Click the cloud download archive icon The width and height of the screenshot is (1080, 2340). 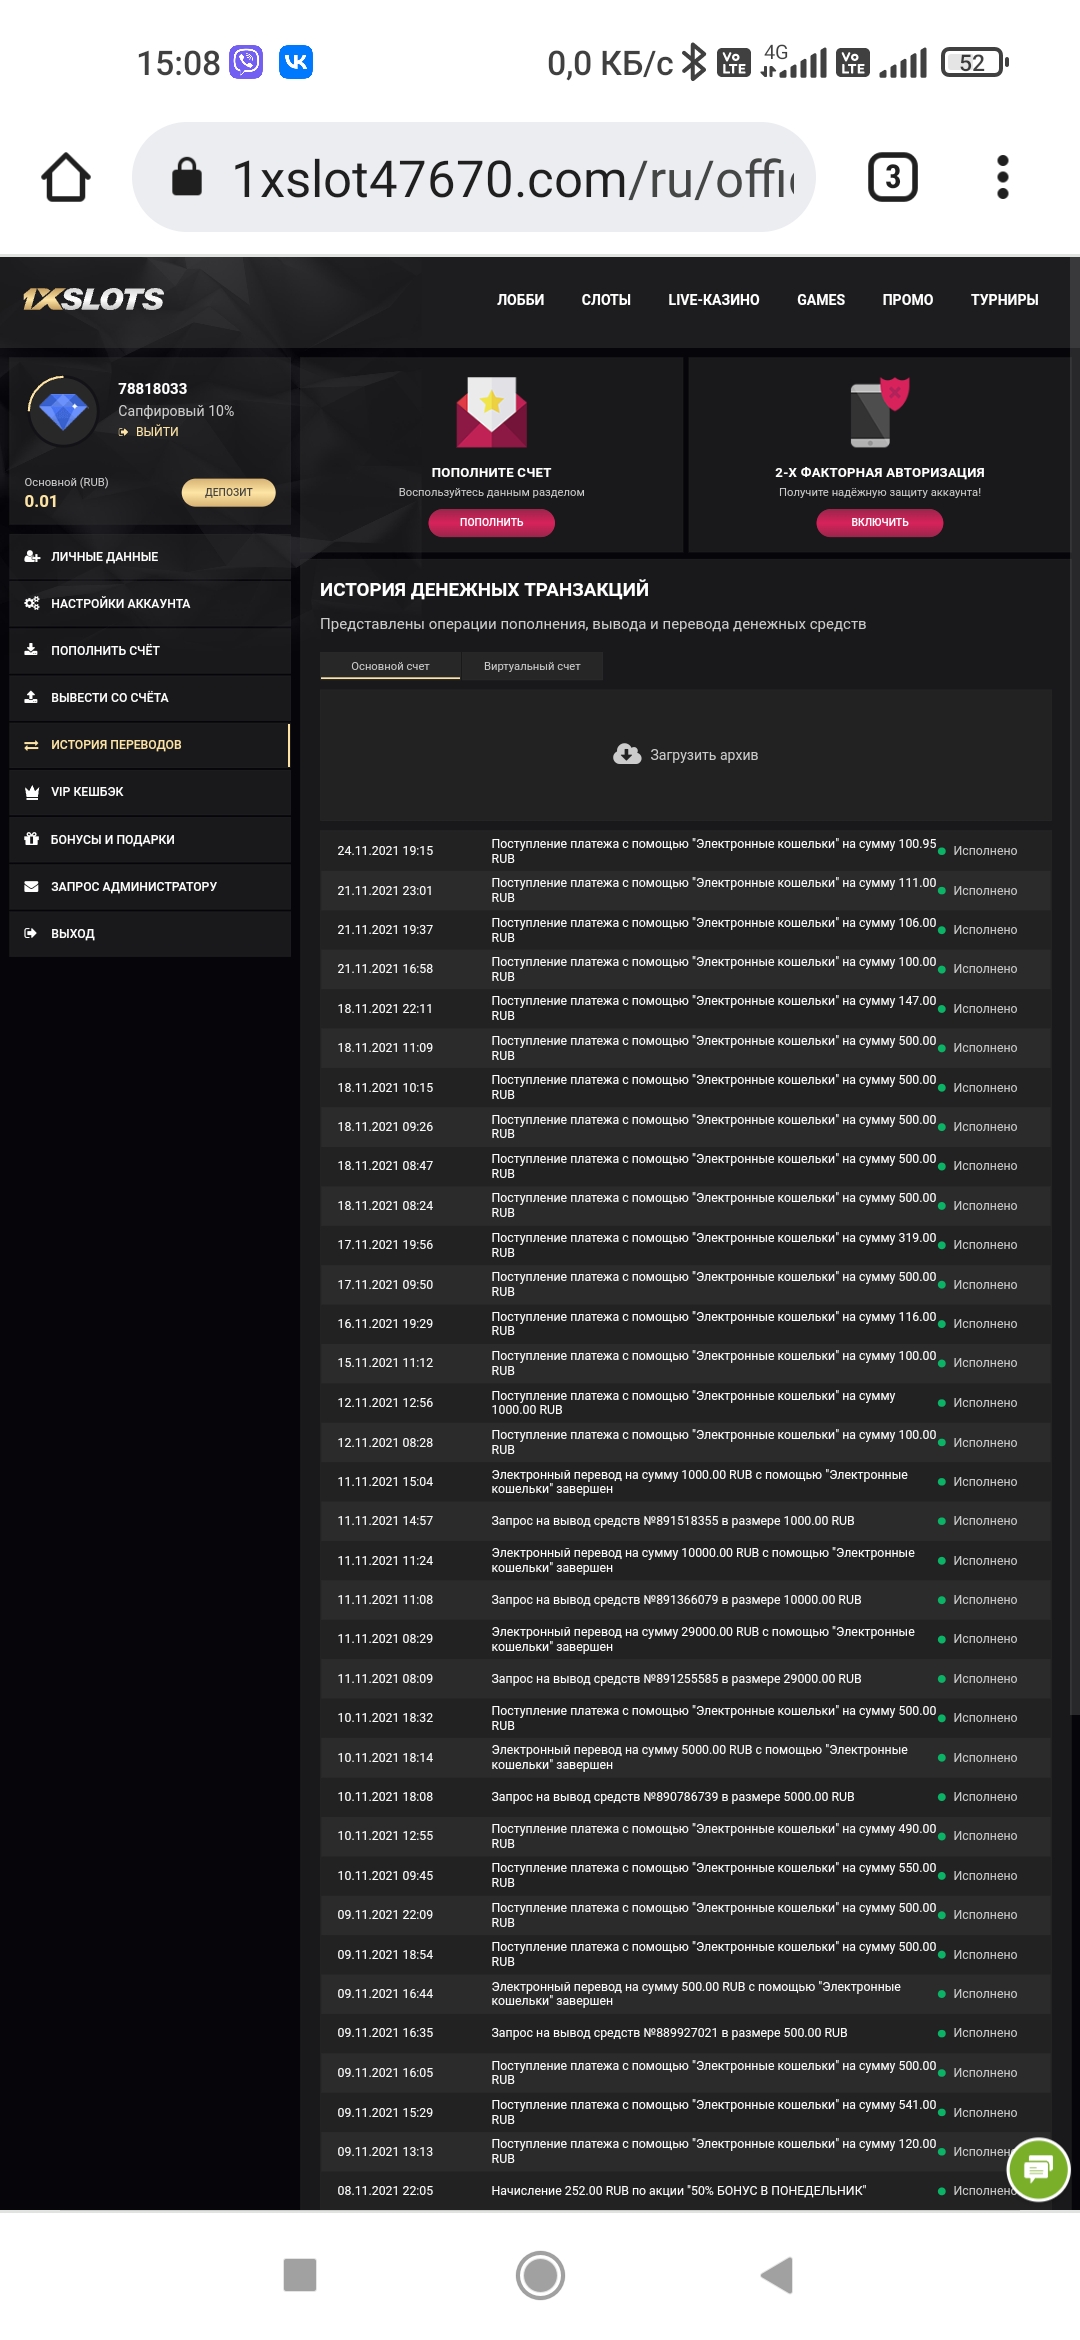tap(627, 755)
